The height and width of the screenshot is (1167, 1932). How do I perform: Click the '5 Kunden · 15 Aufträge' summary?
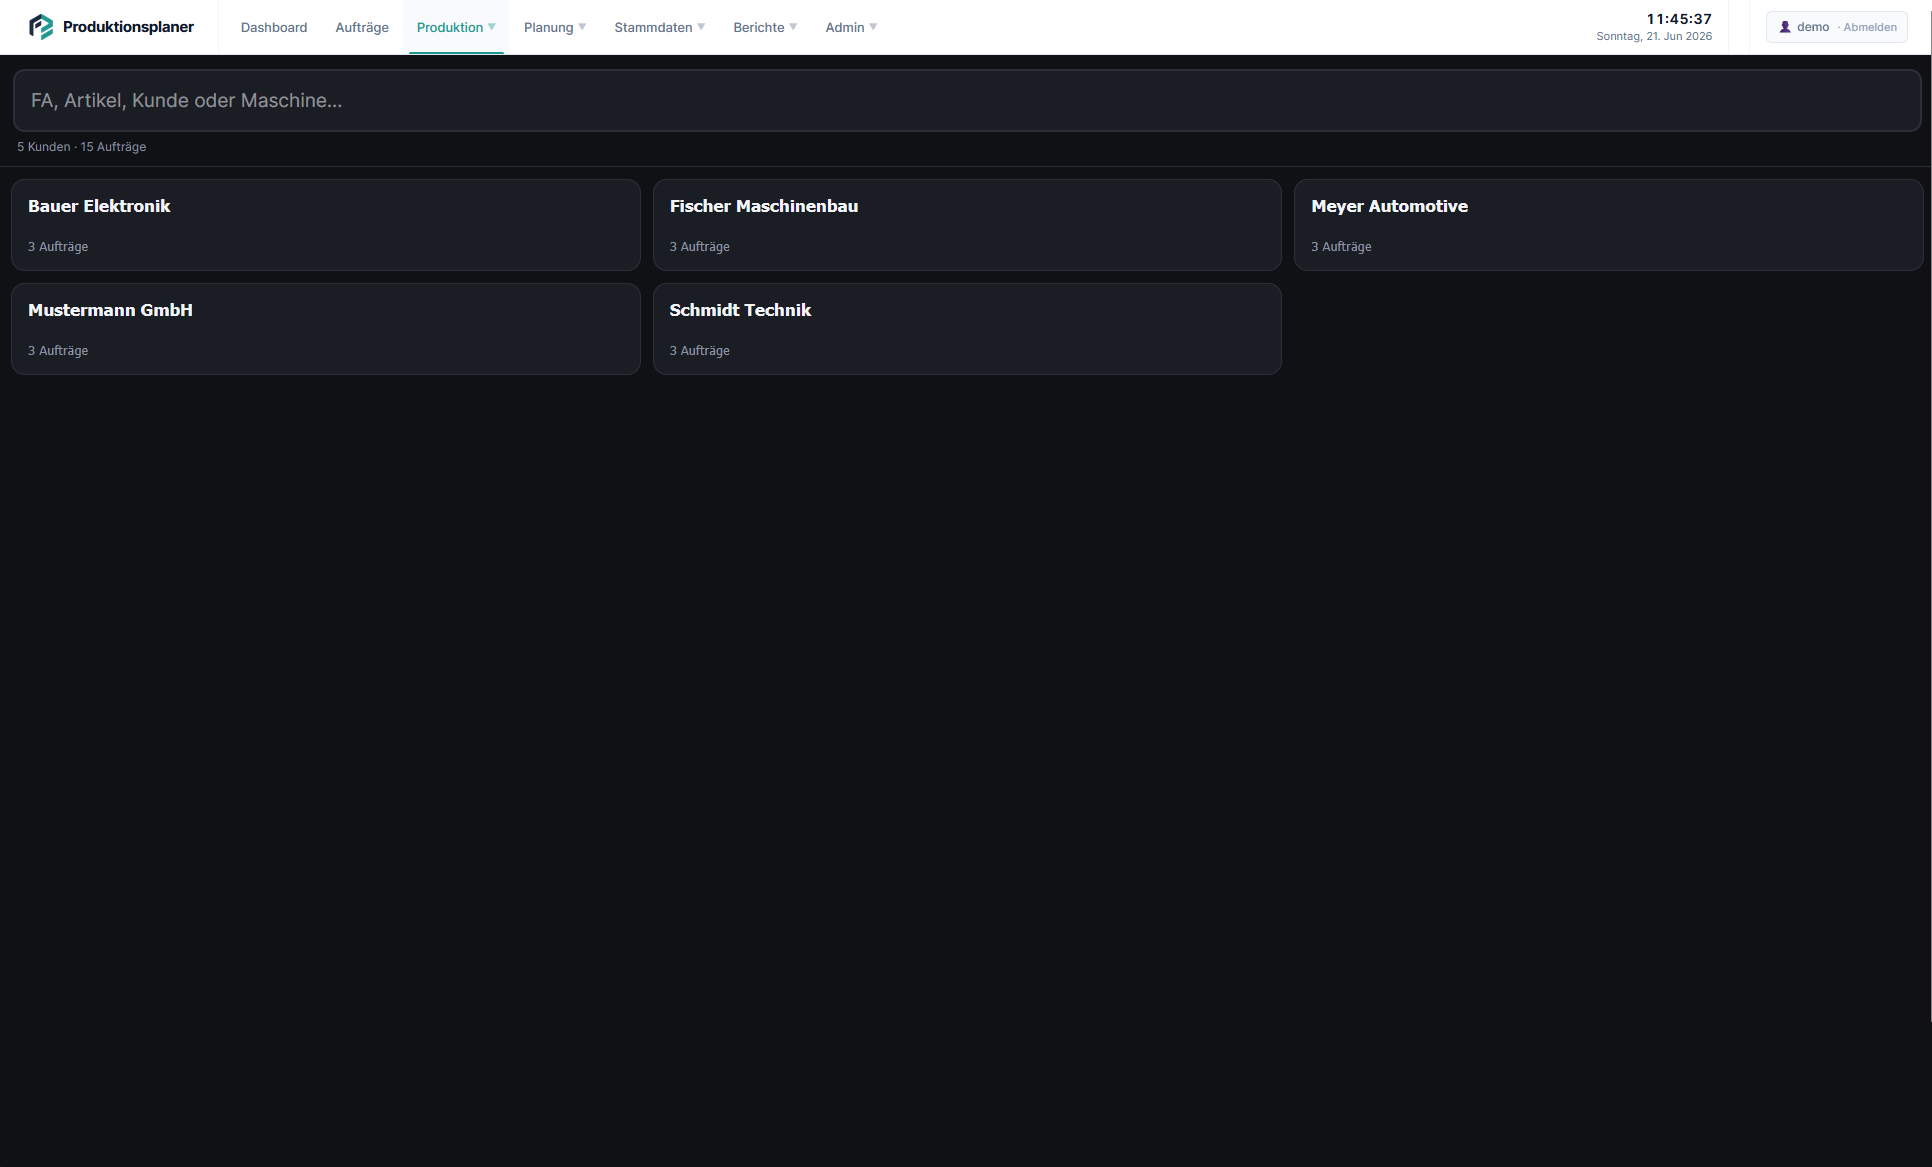click(82, 147)
